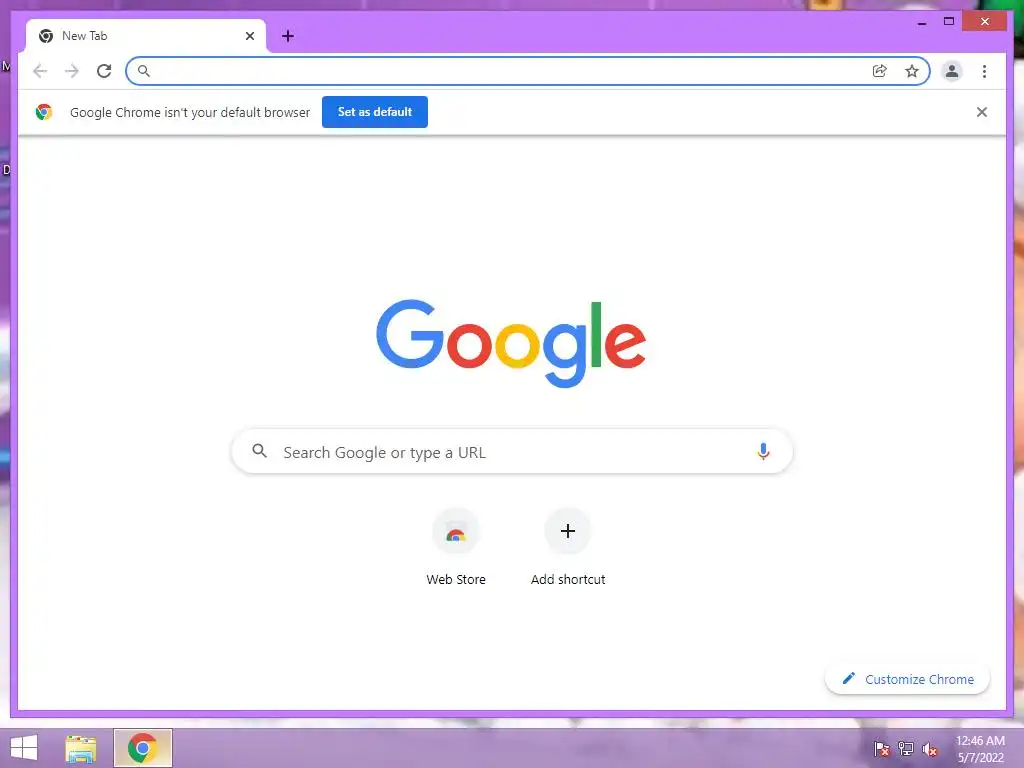Minimize the Chrome window
Viewport: 1024px width, 768px height.
921,22
